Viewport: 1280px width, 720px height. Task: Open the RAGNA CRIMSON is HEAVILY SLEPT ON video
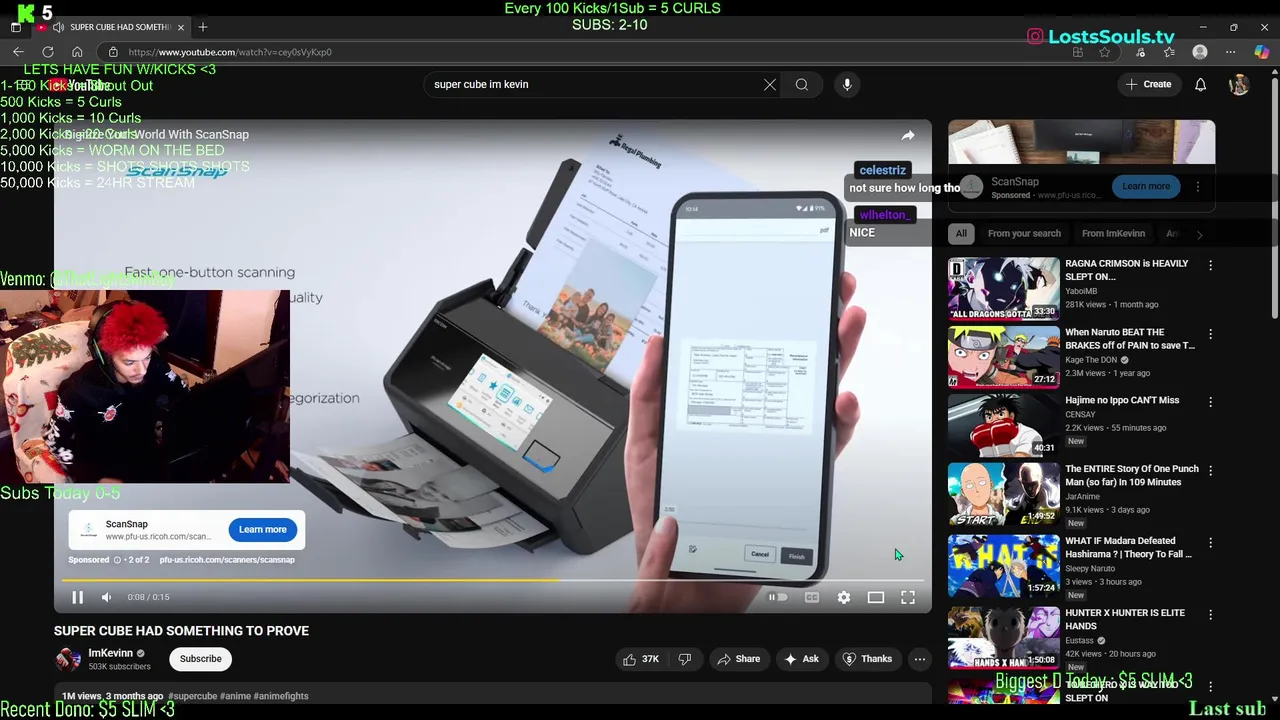click(x=1126, y=270)
